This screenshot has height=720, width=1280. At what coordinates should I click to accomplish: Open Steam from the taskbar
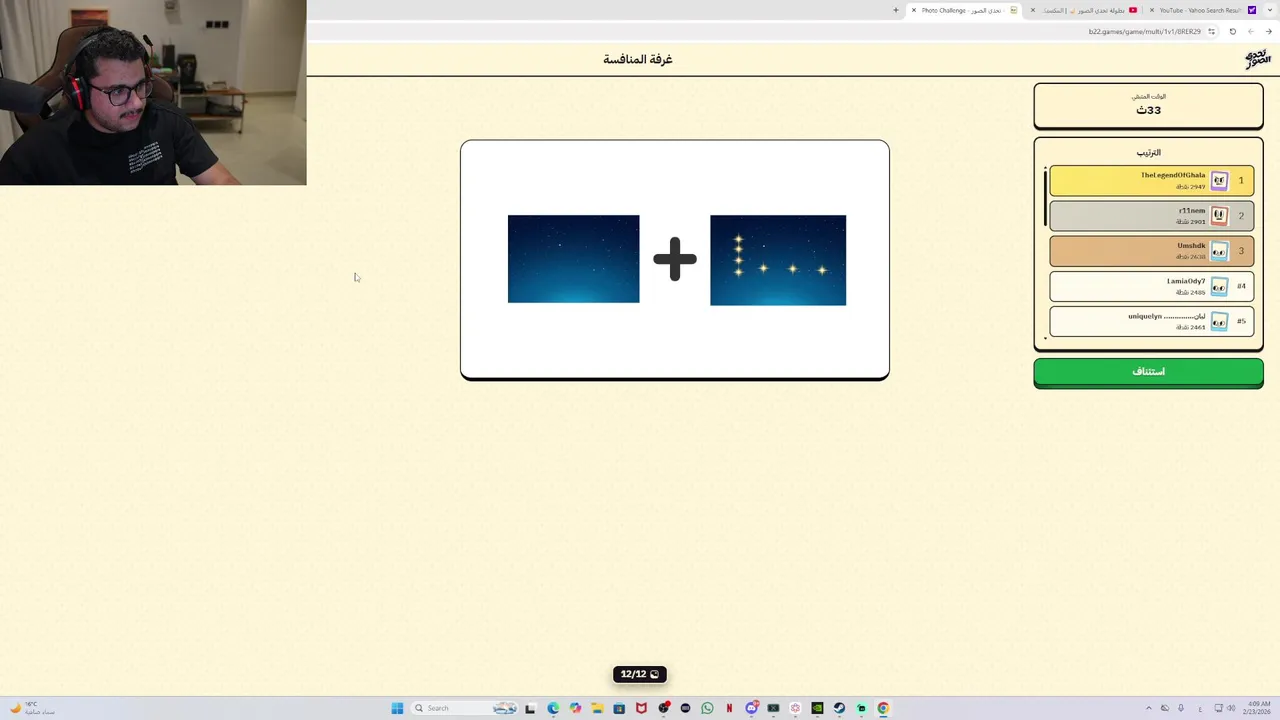(x=839, y=708)
